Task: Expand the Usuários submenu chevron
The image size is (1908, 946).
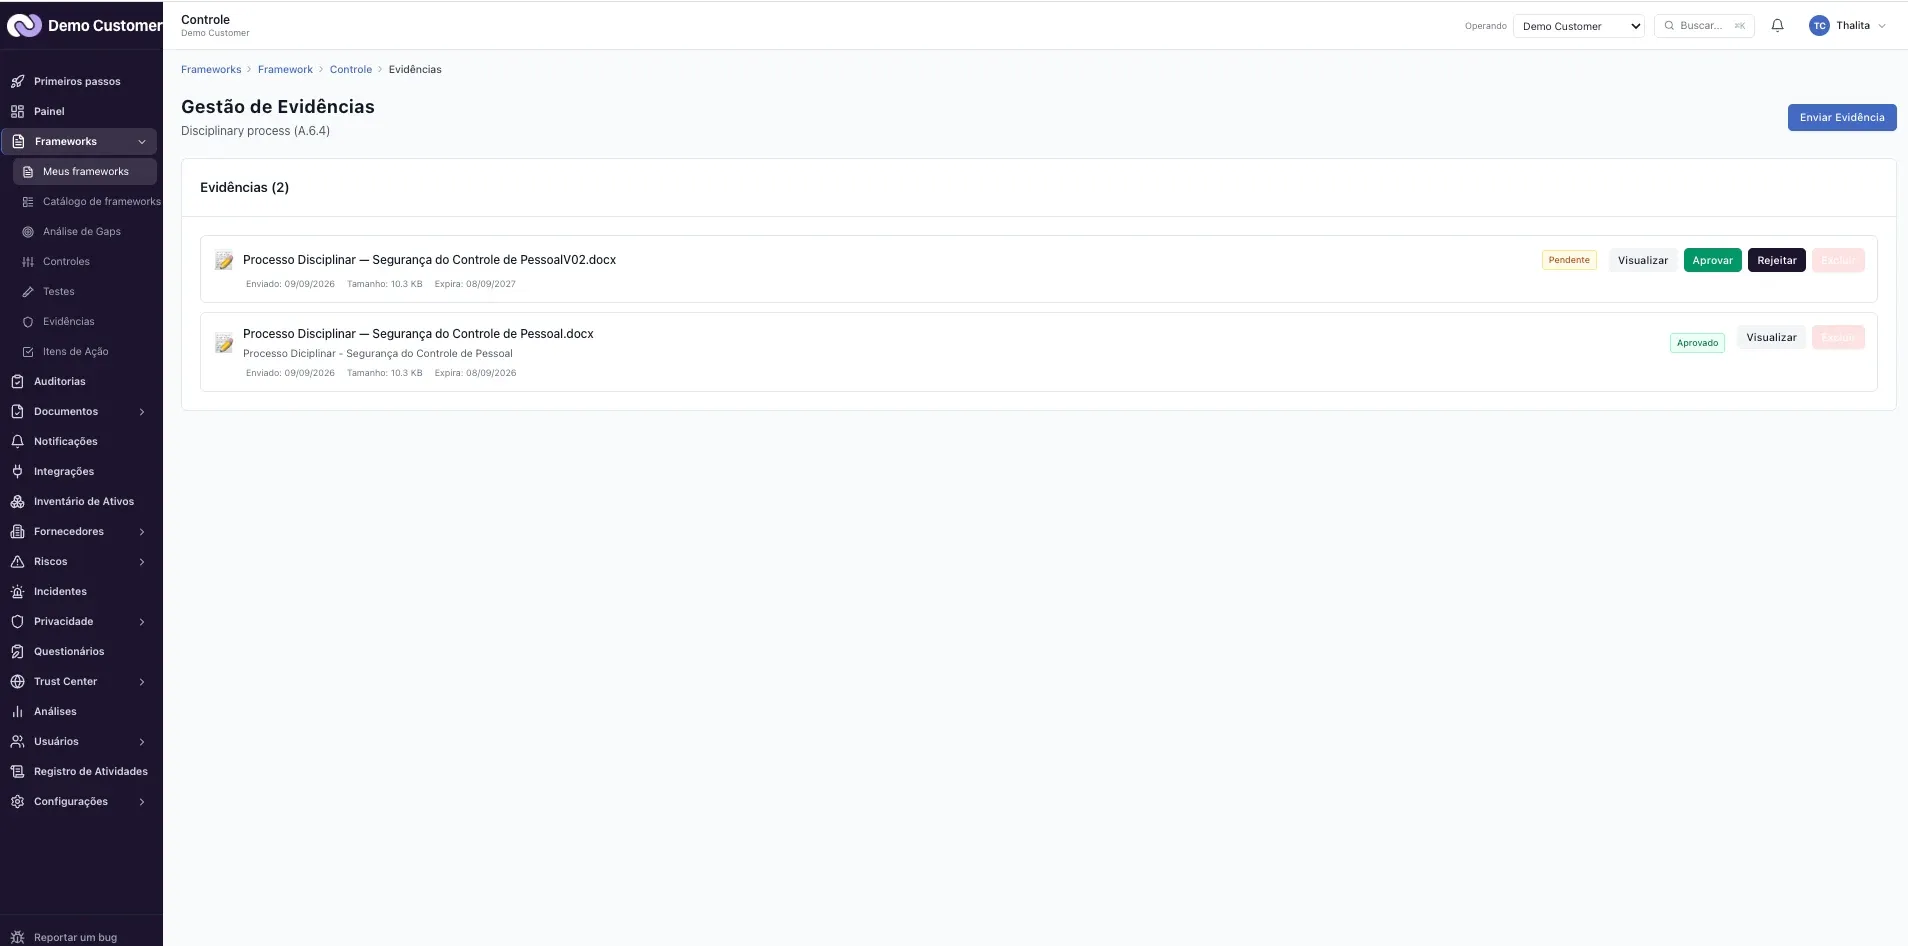Action: (142, 742)
